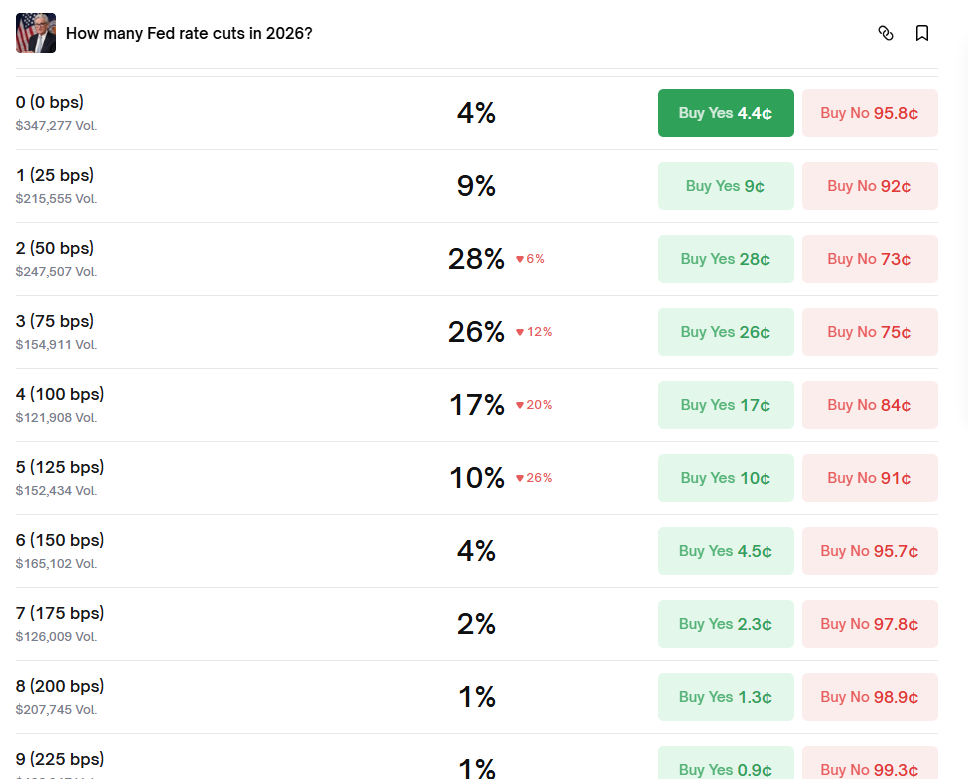968x779 pixels.
Task: Buy Yes on 6 (150 bps) at 4.5¢
Action: (725, 551)
